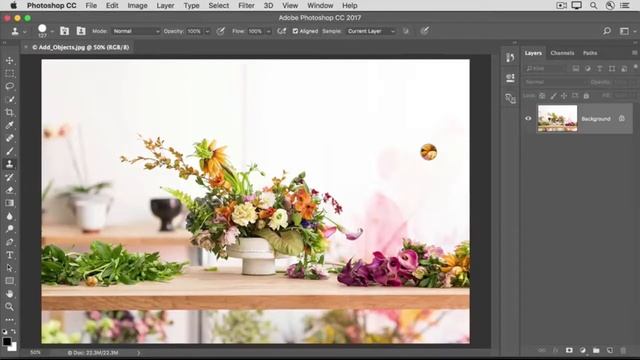640x360 pixels.
Task: Toggle pressure for size button
Action: [x=424, y=31]
